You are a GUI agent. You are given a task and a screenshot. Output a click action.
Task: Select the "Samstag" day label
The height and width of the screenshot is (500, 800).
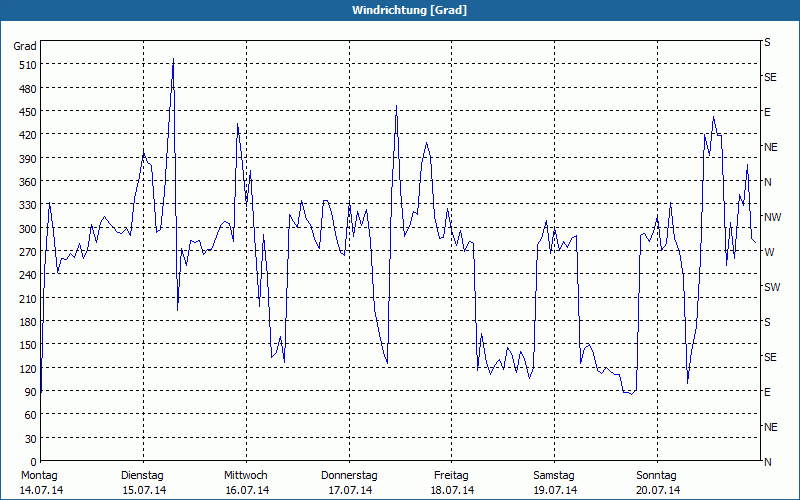[x=554, y=476]
